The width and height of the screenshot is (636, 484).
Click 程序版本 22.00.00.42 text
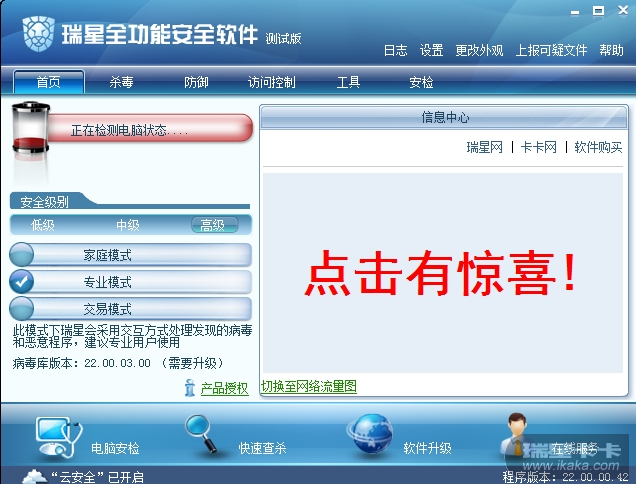click(x=566, y=477)
